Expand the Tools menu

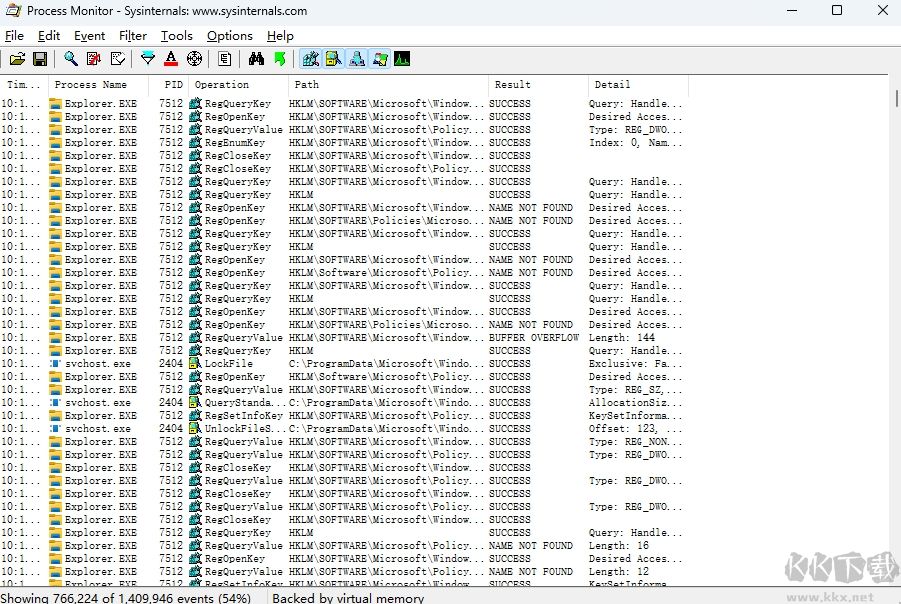[x=176, y=36]
